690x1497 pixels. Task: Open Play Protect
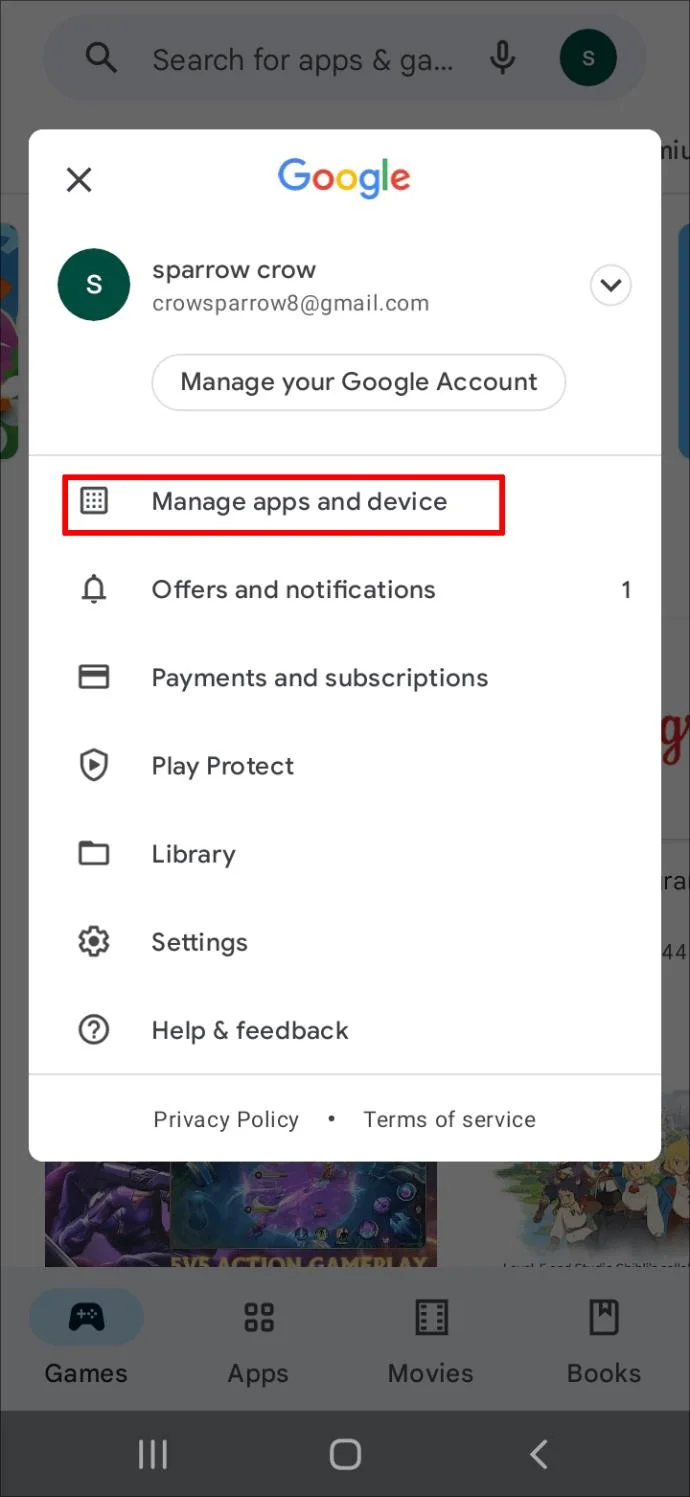point(345,766)
